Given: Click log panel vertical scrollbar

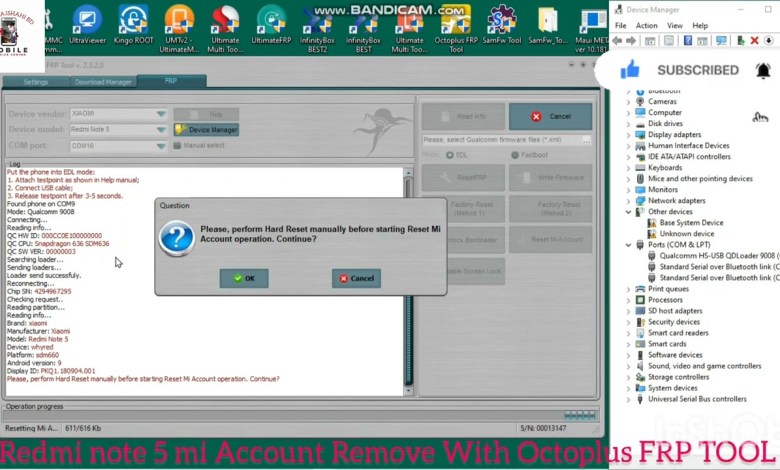Looking at the screenshot, I should (x=408, y=281).
